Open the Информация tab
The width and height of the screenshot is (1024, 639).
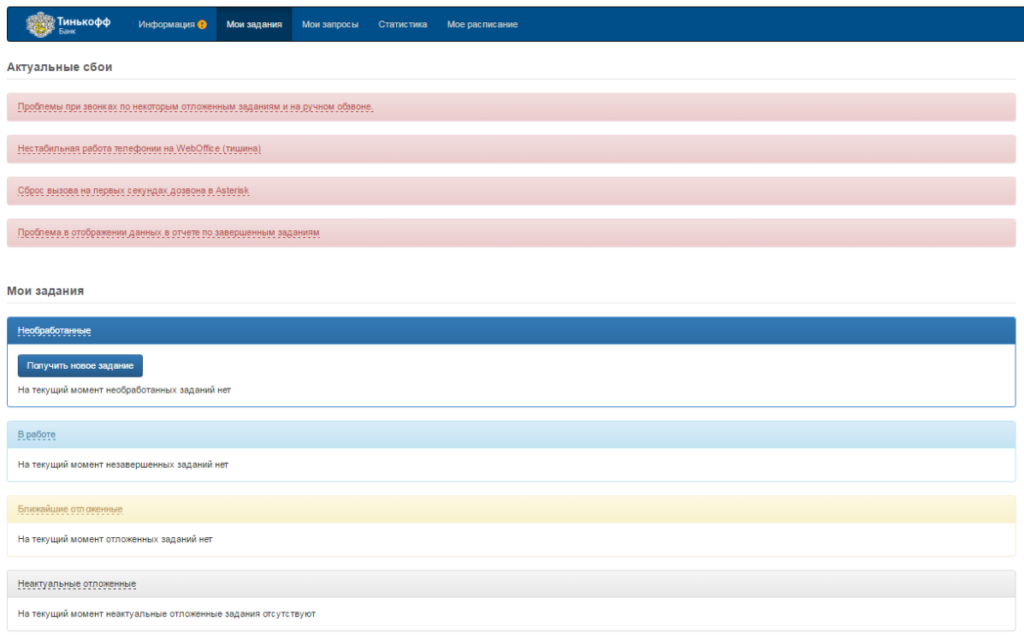tap(166, 24)
